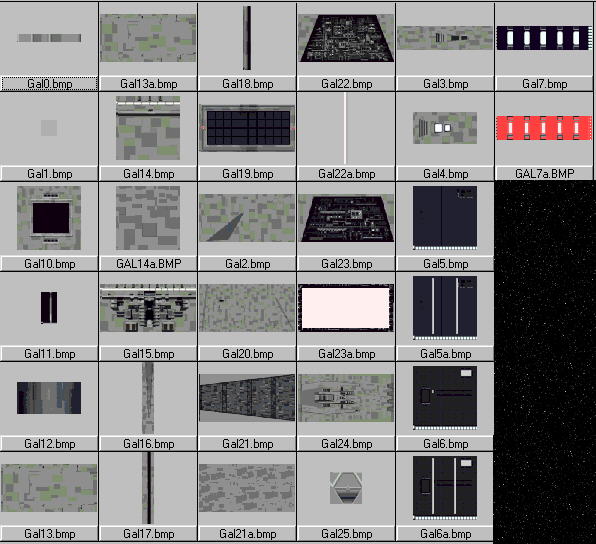Click the Gal5a.bmp filename label
The image size is (596, 544).
click(445, 354)
